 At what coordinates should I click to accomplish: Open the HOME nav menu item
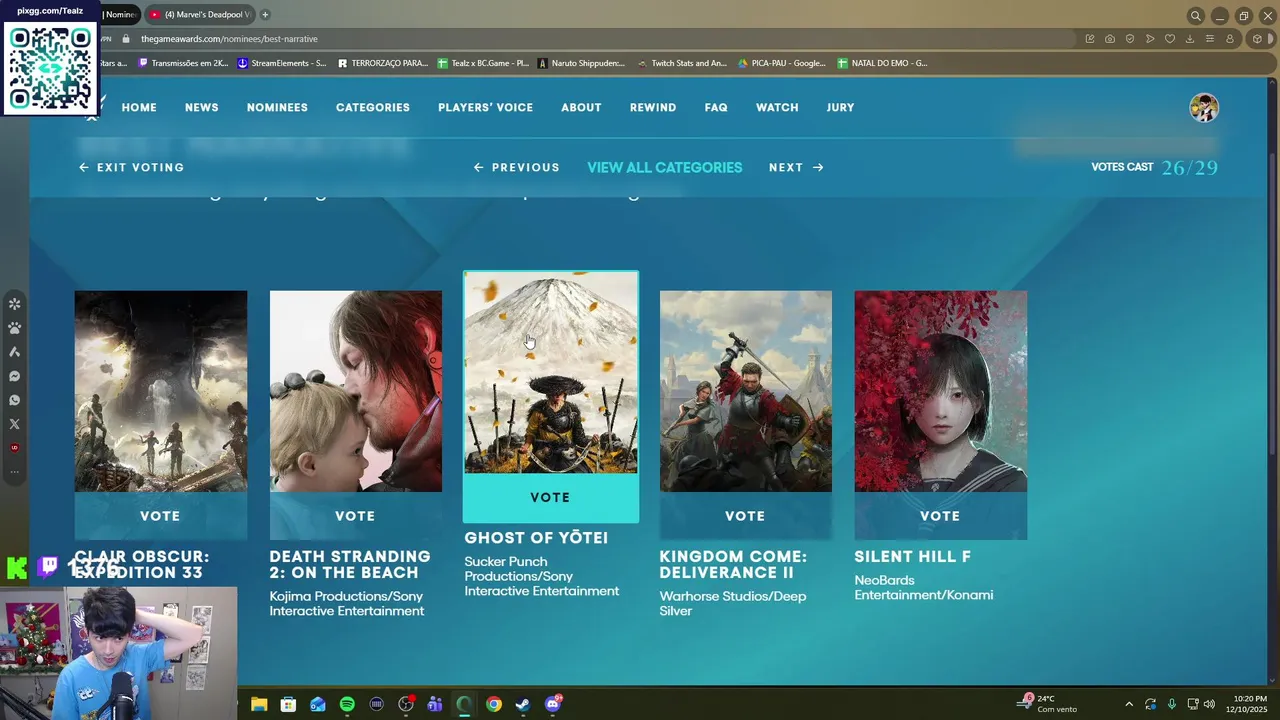coord(139,108)
